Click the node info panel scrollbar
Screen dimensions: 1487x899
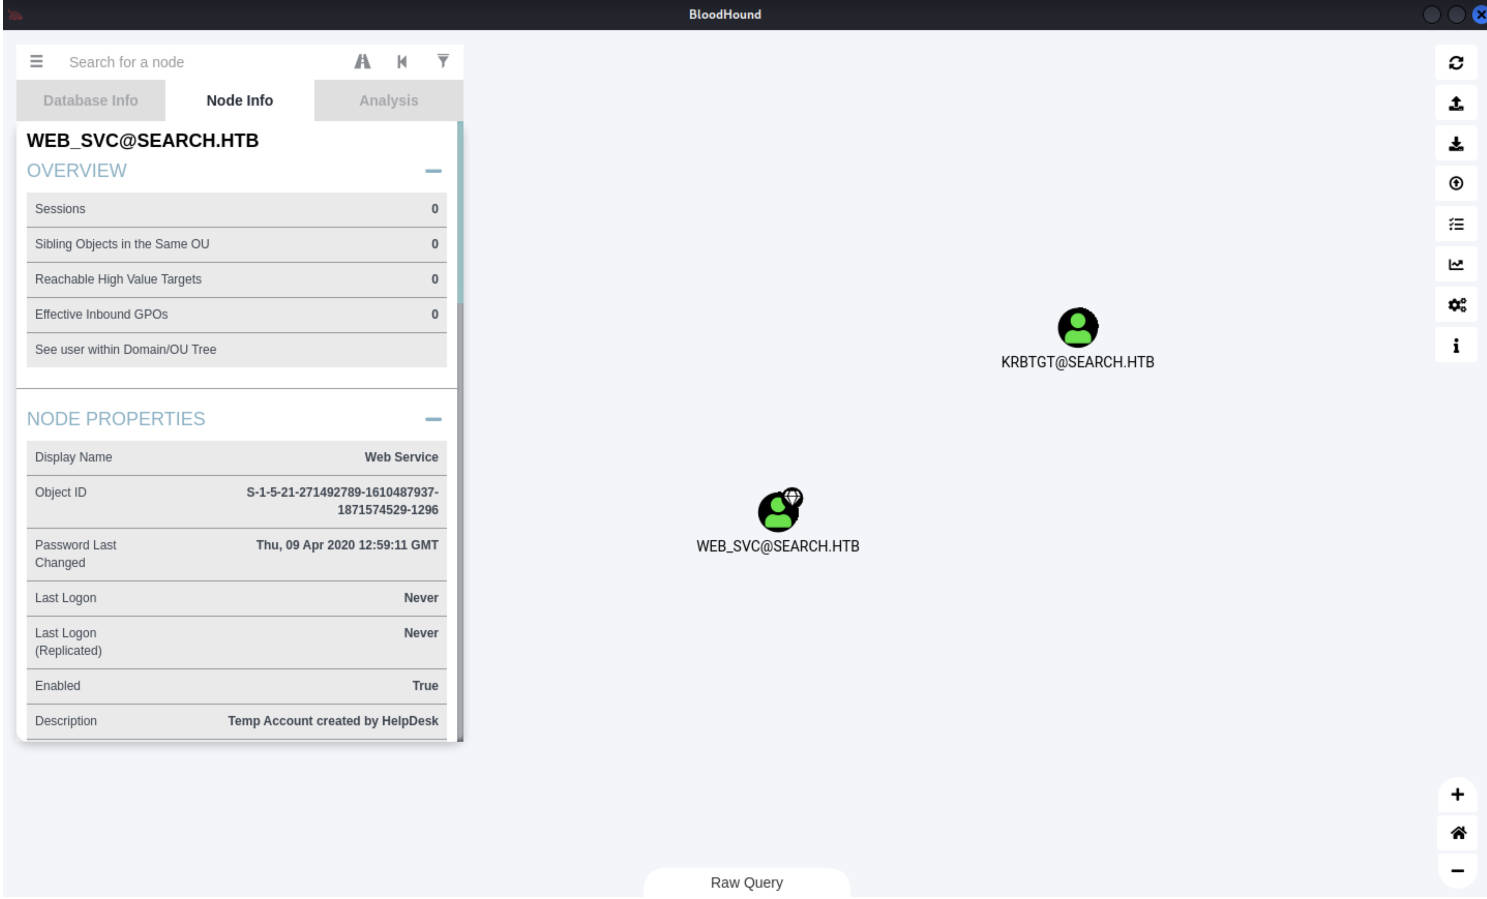click(x=460, y=212)
